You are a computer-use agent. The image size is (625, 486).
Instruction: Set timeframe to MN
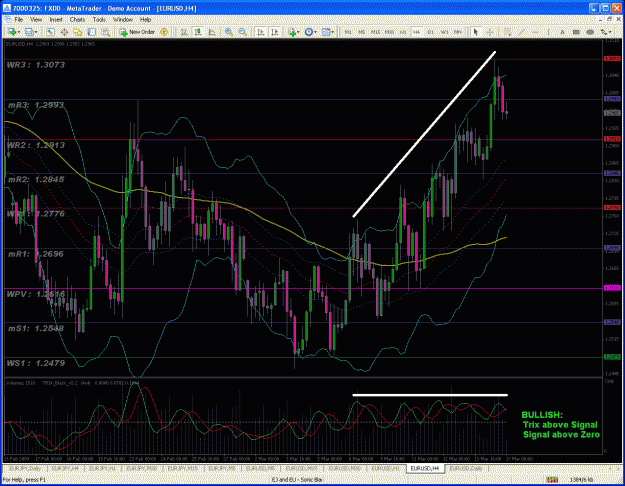point(458,32)
